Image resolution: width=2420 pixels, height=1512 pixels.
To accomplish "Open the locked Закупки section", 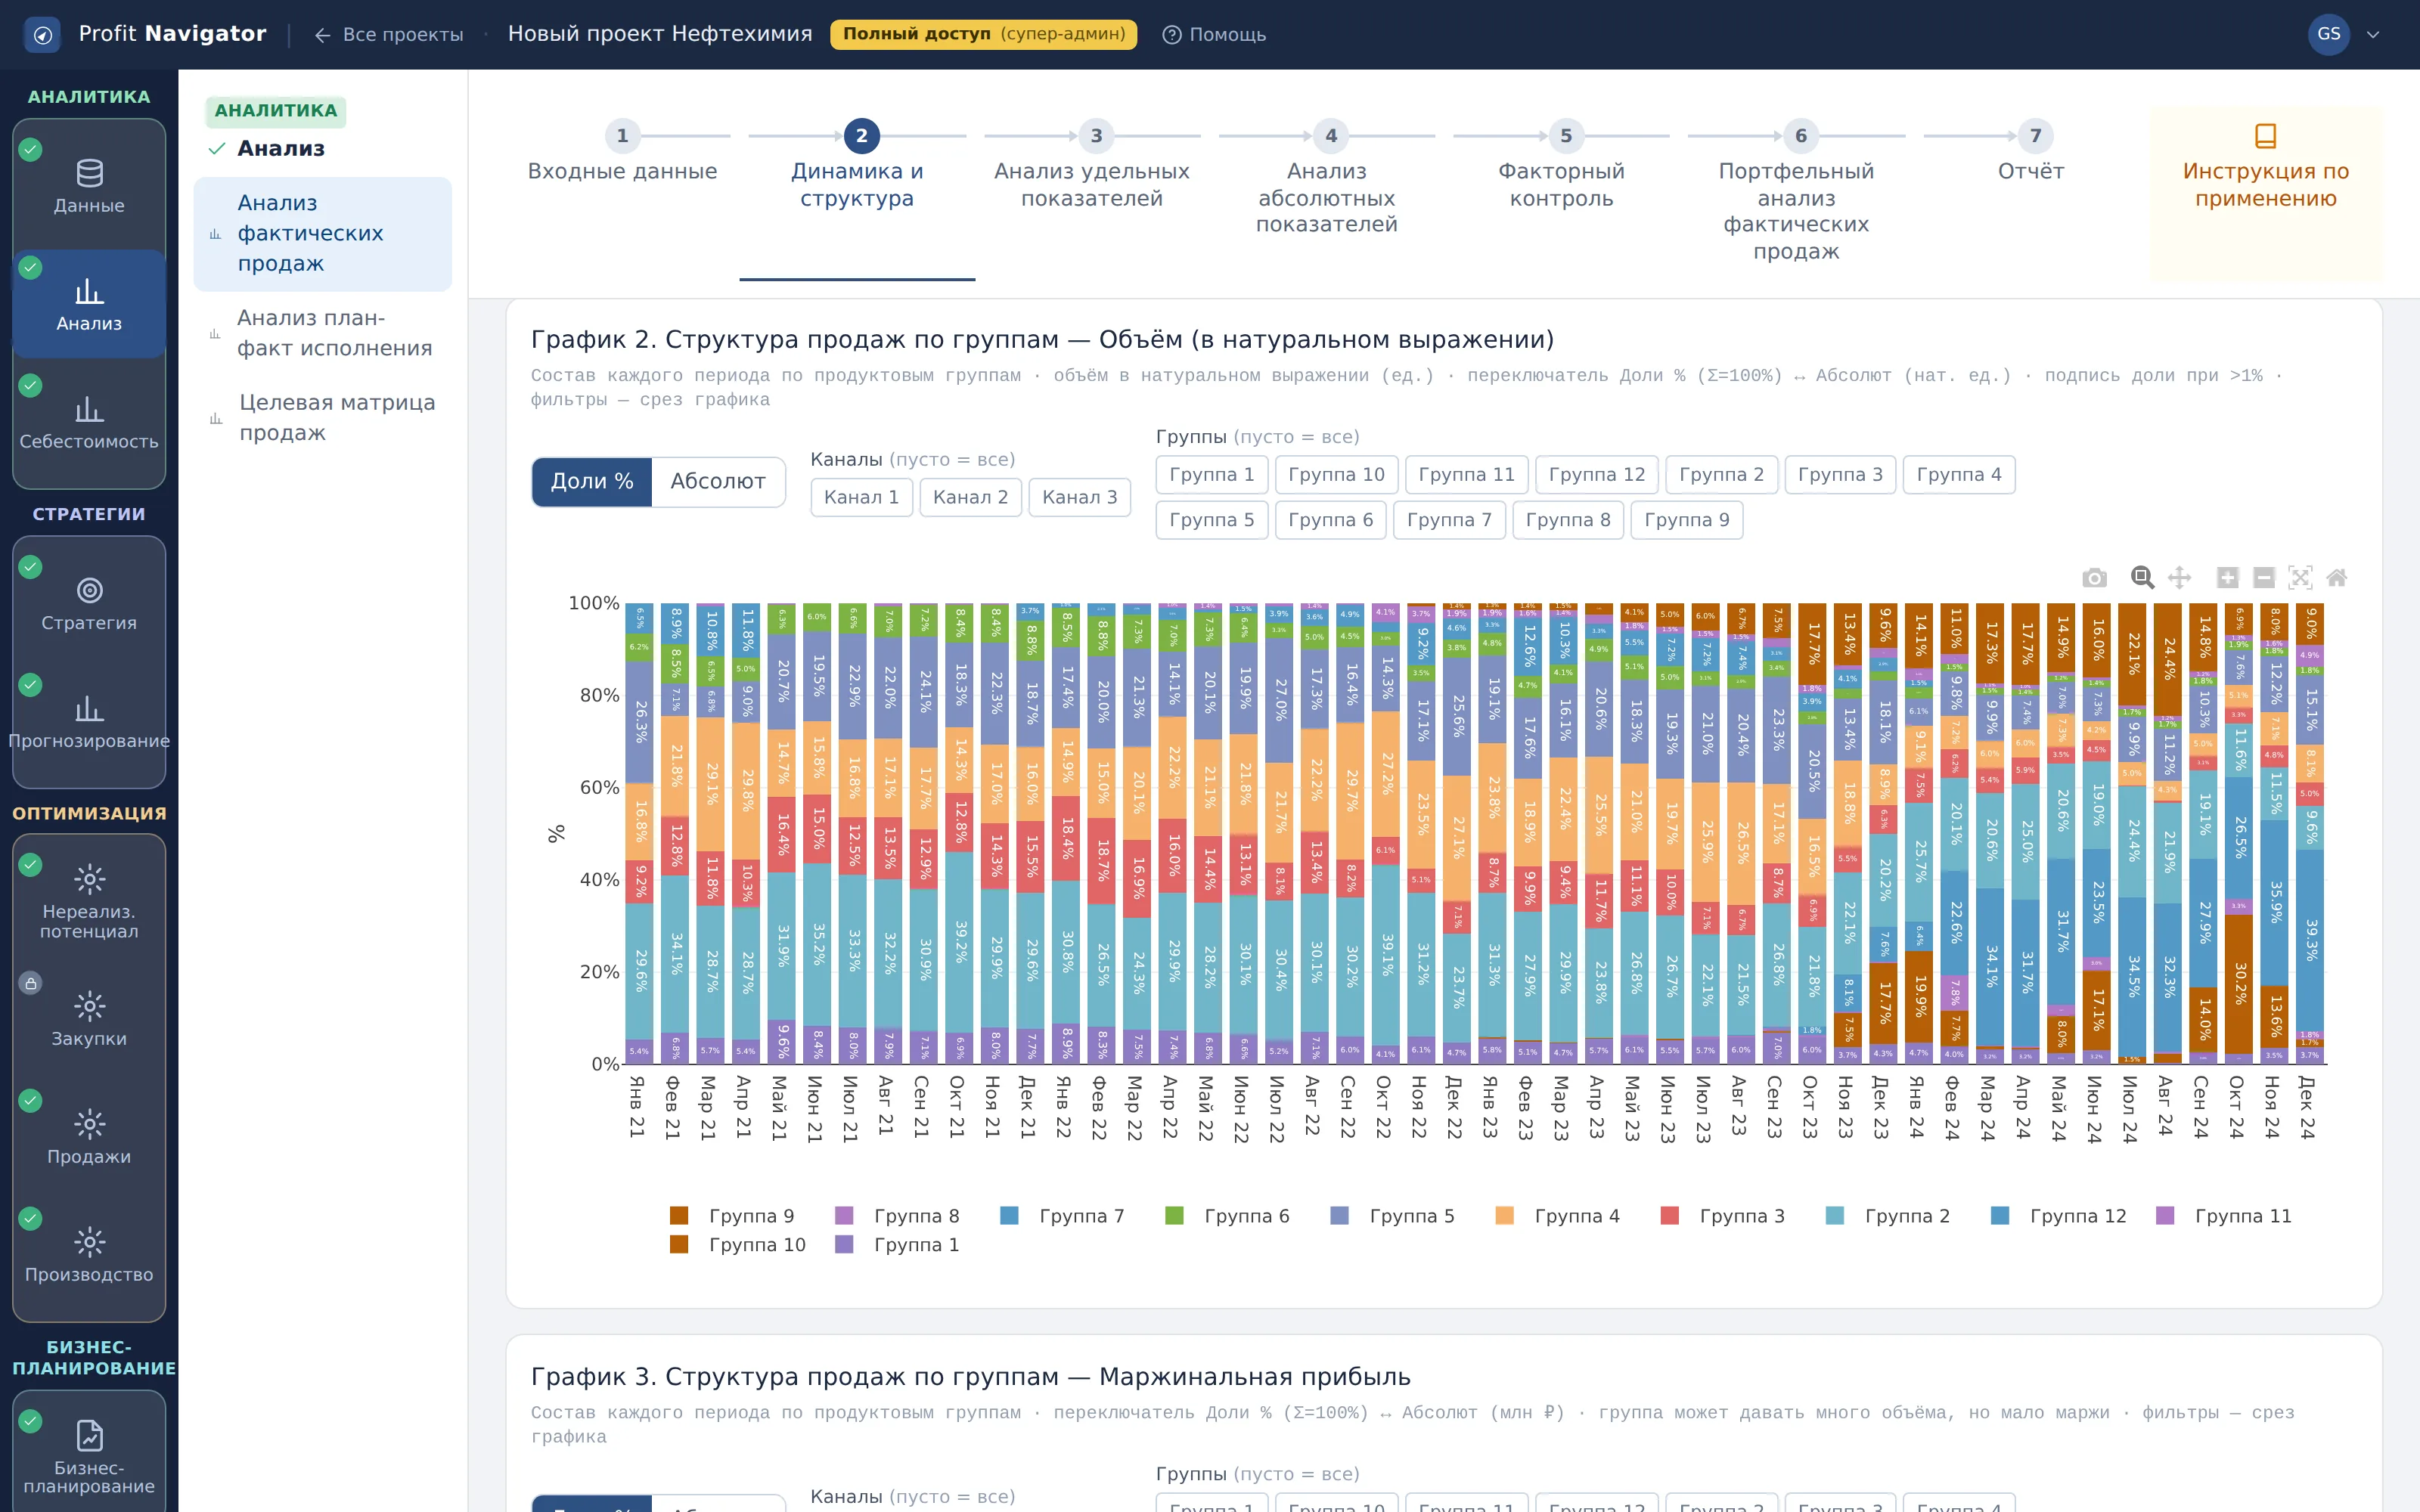I will pyautogui.click(x=89, y=1019).
